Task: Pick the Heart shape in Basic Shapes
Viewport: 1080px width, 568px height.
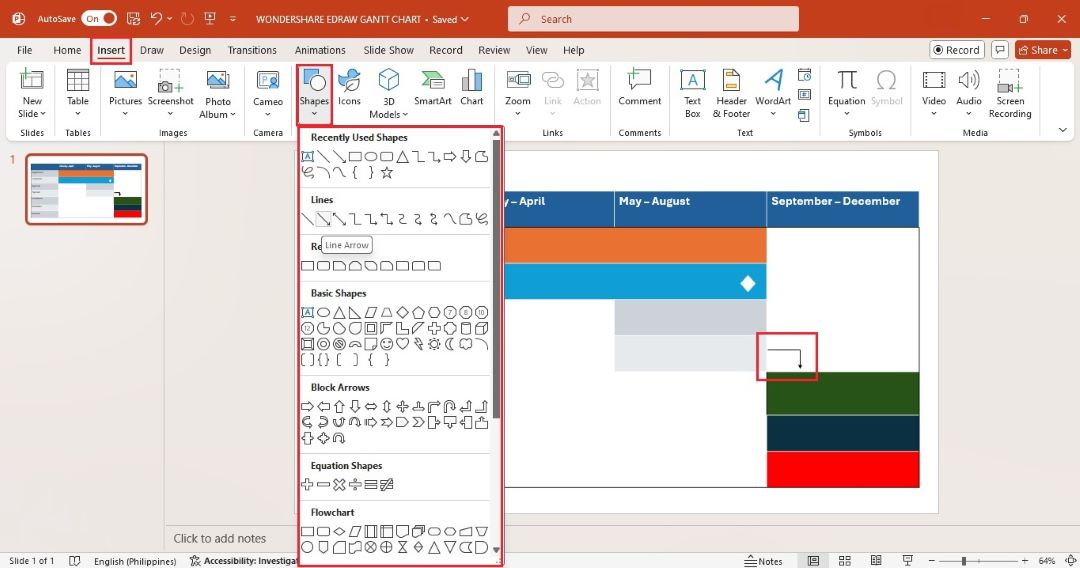Action: tap(402, 344)
